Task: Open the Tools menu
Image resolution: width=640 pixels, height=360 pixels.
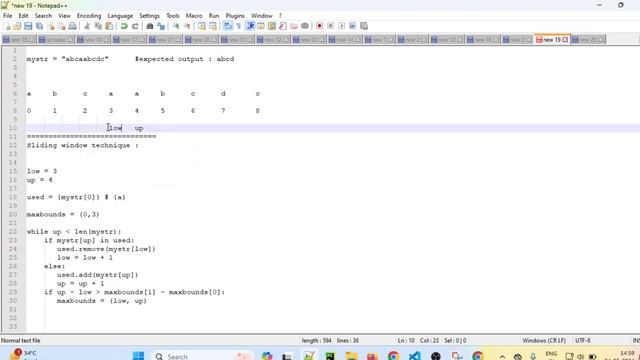Action: 173,16
